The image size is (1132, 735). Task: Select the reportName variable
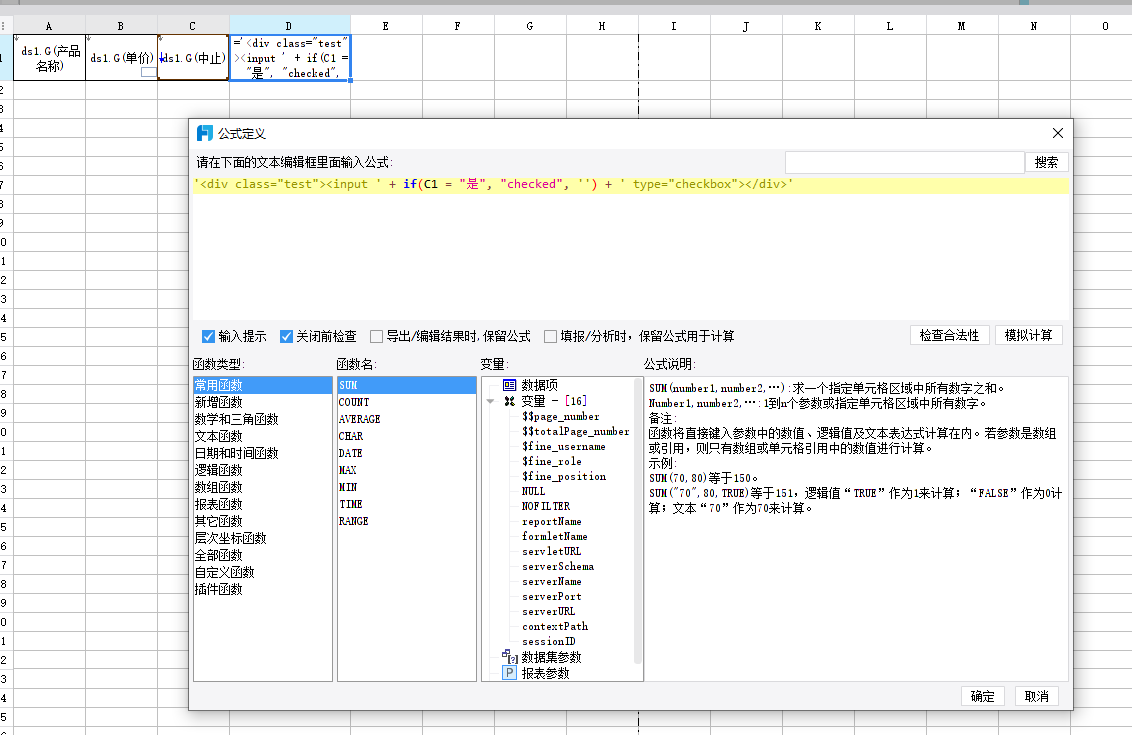(x=552, y=521)
